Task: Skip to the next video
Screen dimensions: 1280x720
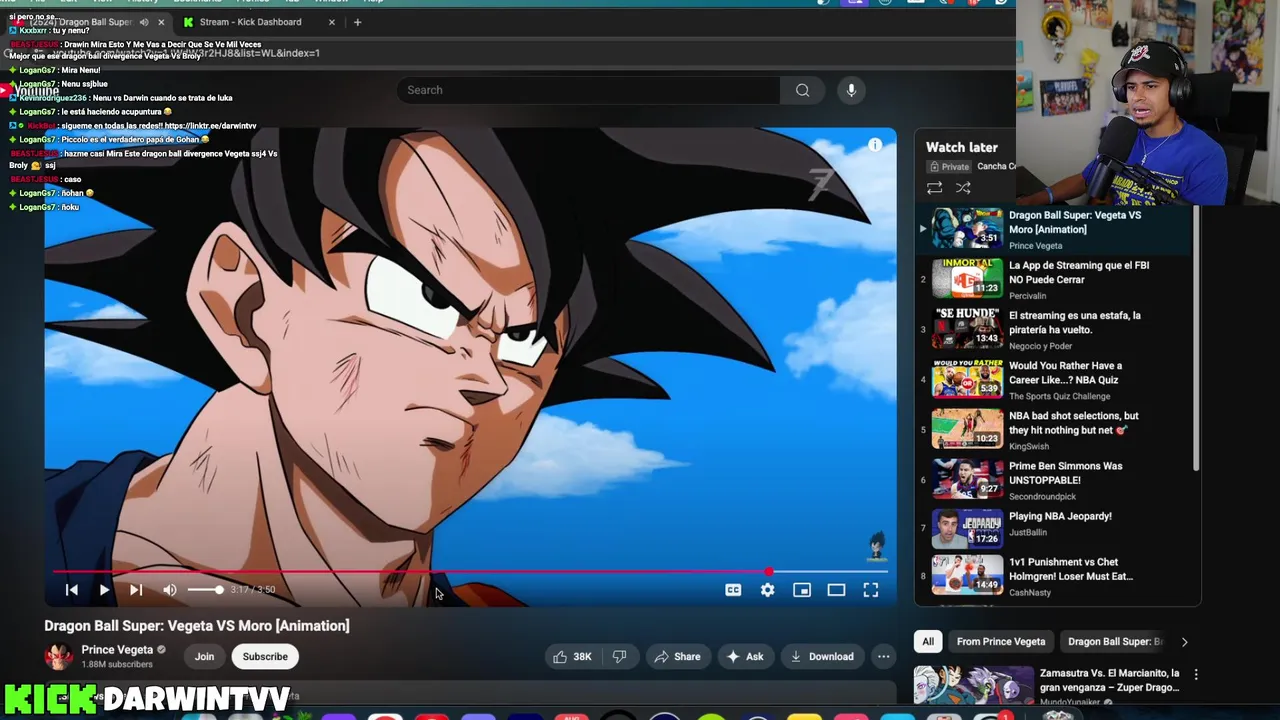Action: 136,590
